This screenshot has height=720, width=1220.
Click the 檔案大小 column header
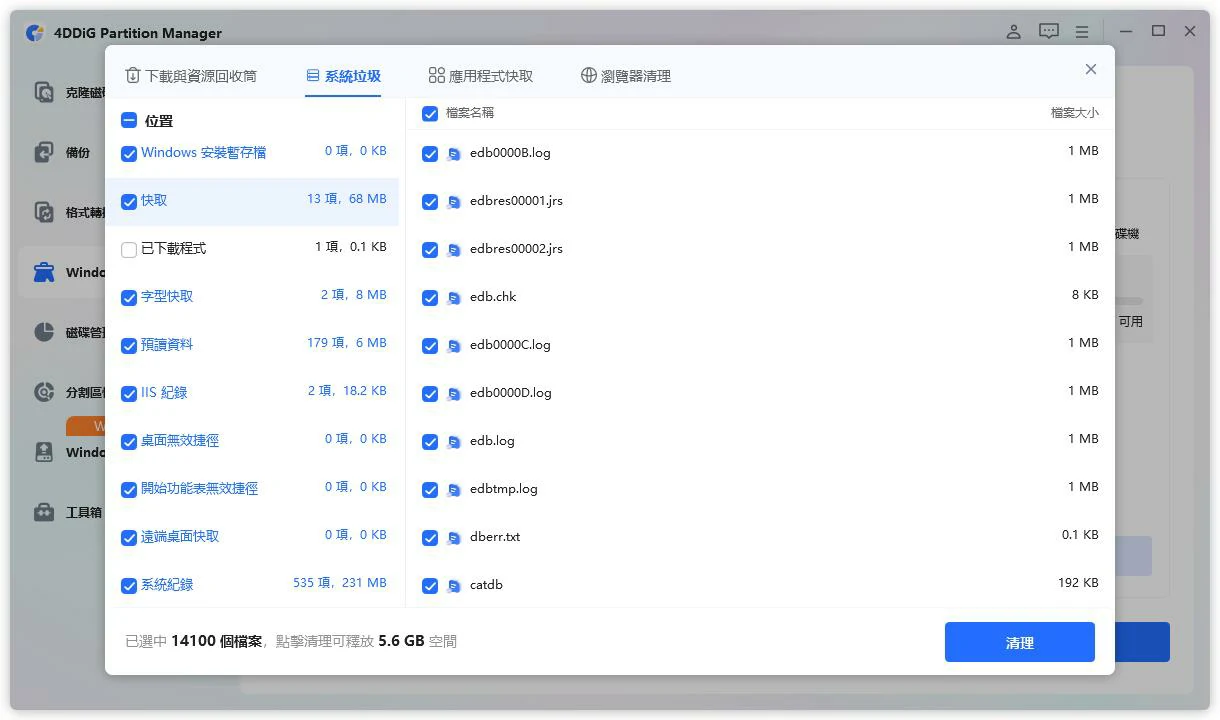tap(1075, 113)
